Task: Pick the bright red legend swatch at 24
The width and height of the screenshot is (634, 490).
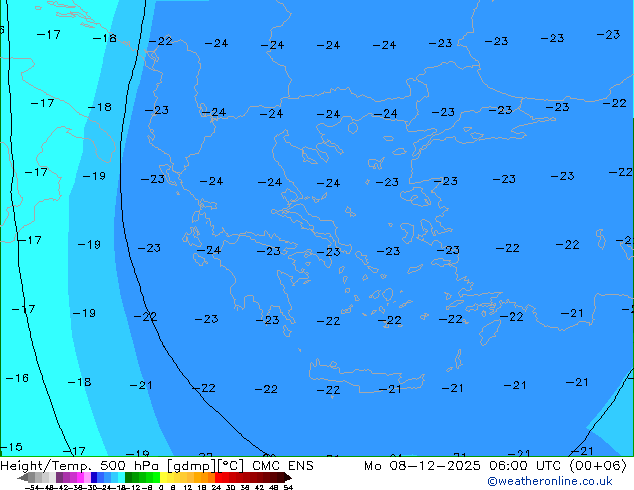Action: click(218, 477)
